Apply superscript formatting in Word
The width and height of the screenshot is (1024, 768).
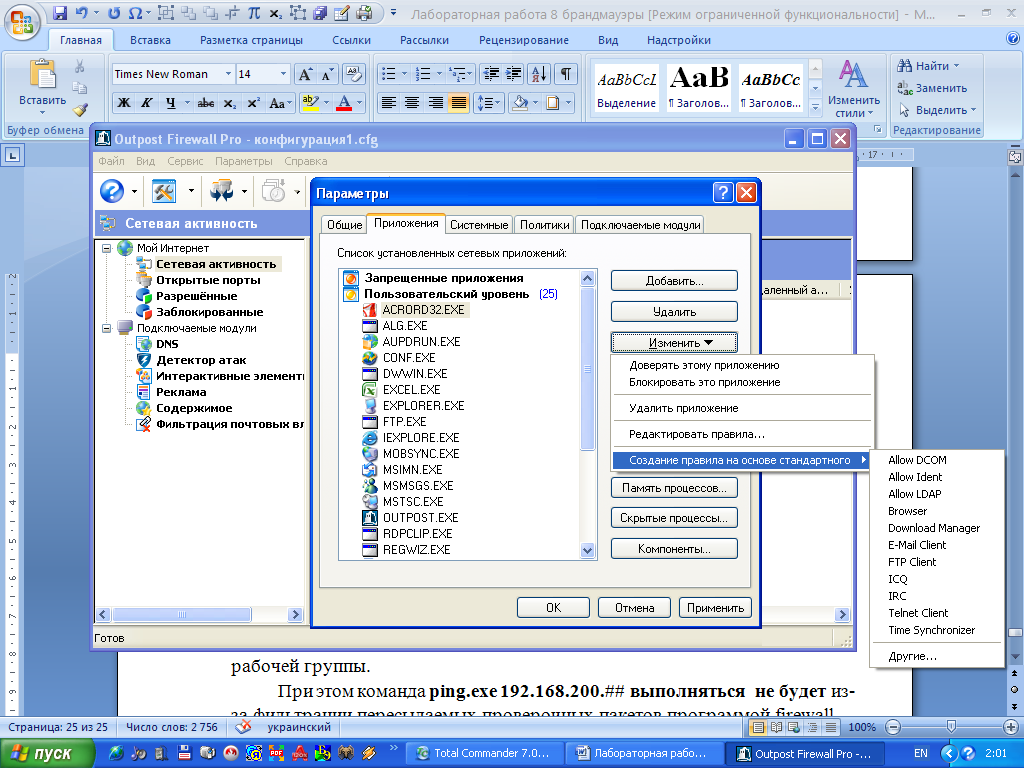tap(253, 103)
